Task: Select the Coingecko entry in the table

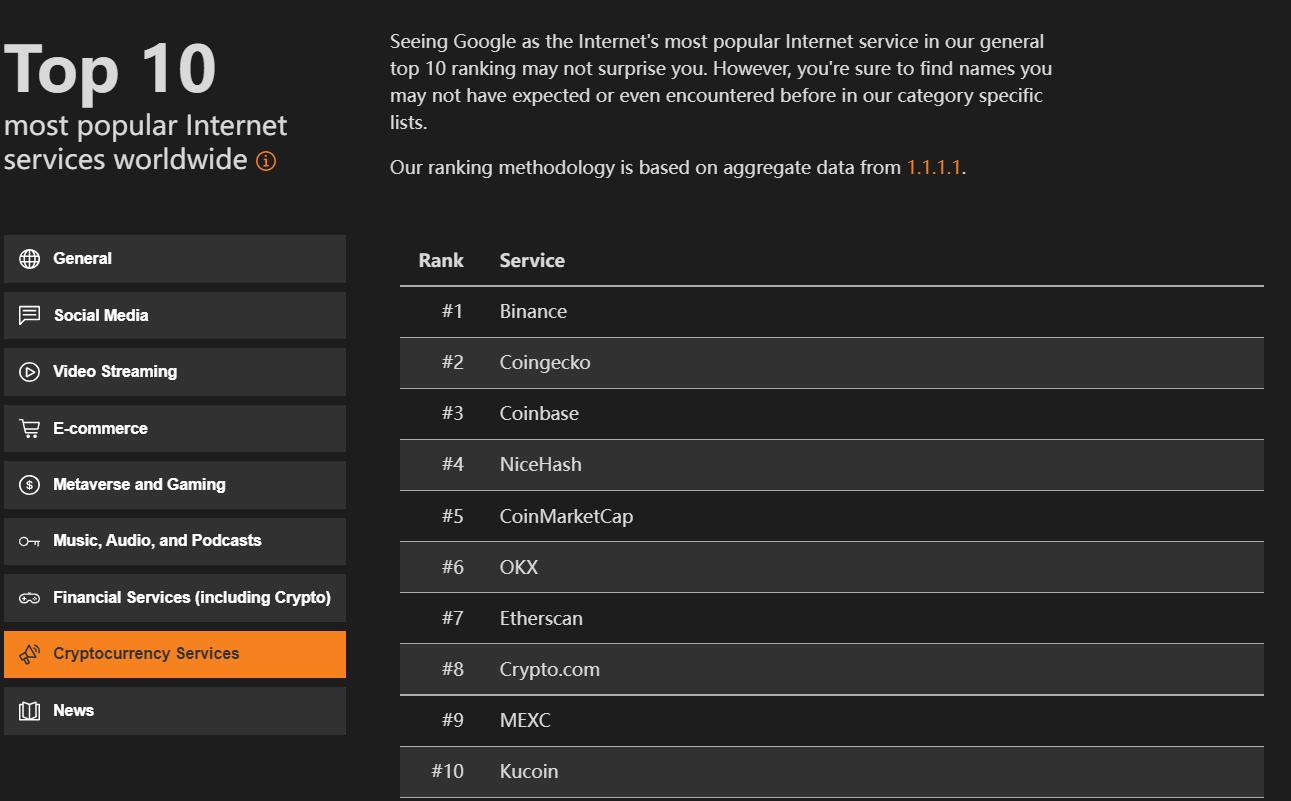Action: pos(545,363)
